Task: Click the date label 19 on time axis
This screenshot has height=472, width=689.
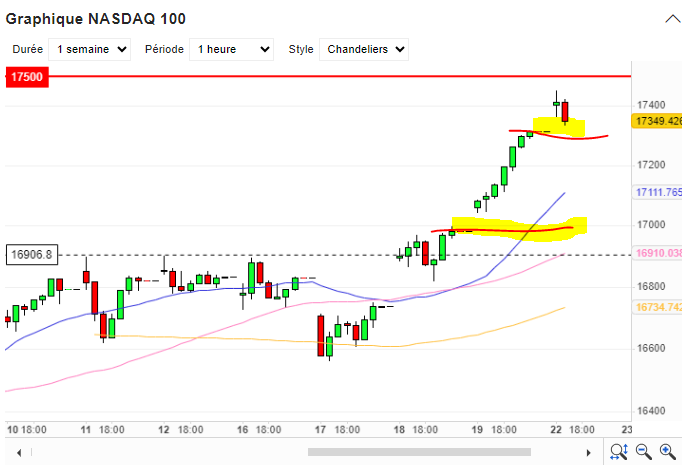Action: 477,429
